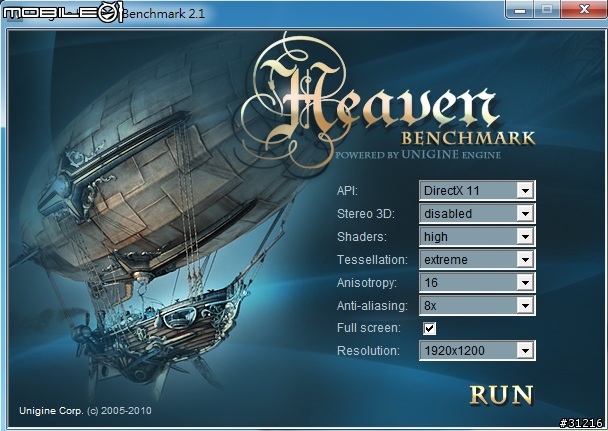Viewport: 608px width, 431px height.
Task: Expand the Shaders dropdown set to high
Action: click(477, 236)
